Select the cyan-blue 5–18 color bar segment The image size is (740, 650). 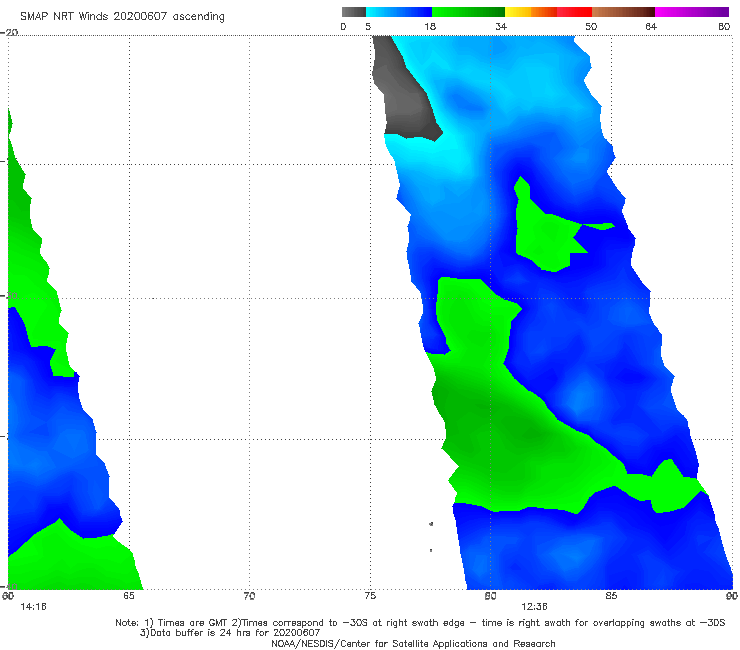399,12
